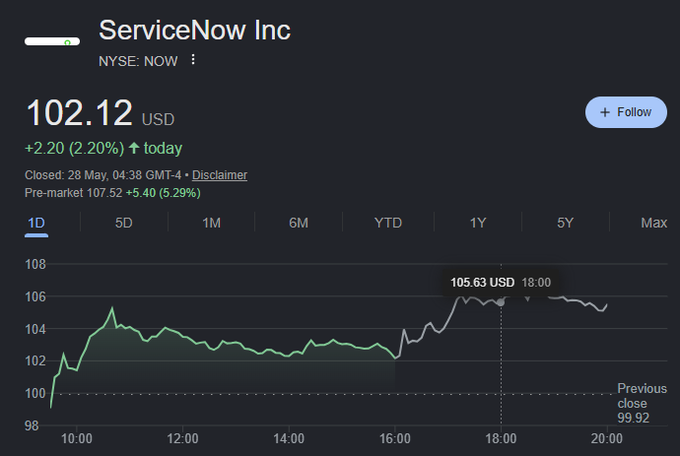680x456 pixels.
Task: Click the 104 price axis label
Action: pos(35,329)
